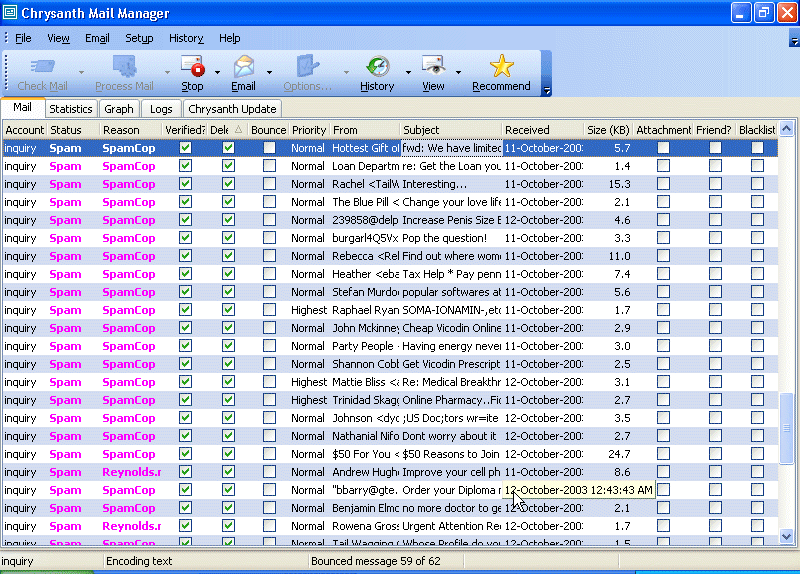Sort by the Received column header
This screenshot has width=800, height=574.
click(x=543, y=130)
